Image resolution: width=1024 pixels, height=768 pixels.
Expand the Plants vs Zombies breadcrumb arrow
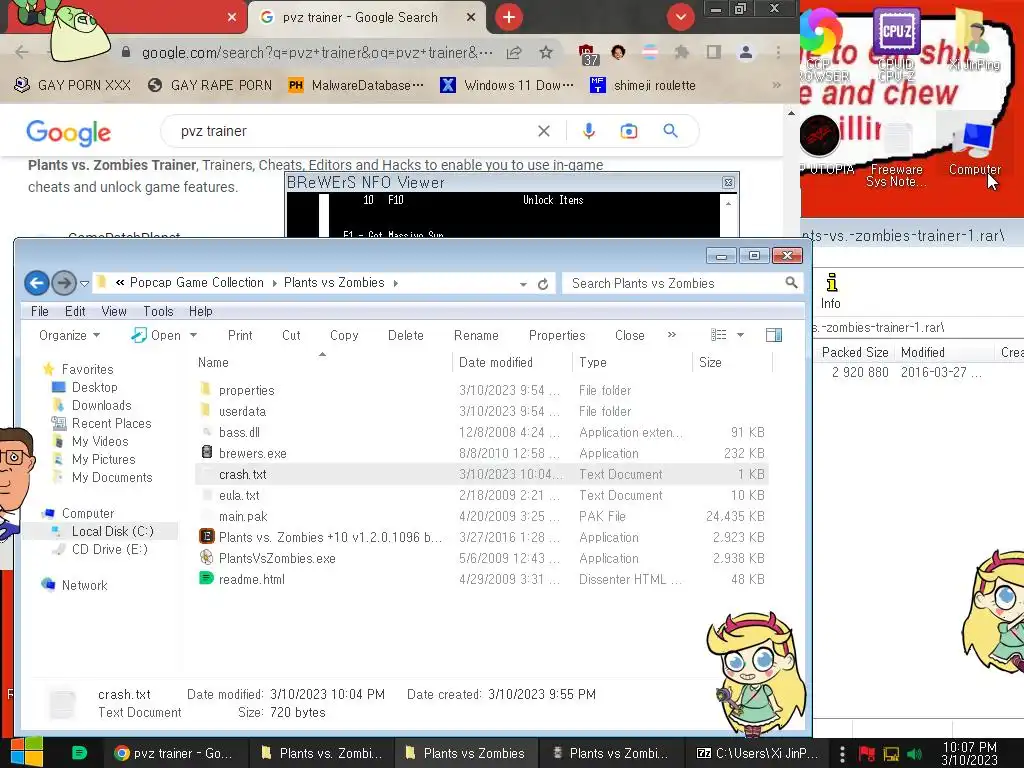pos(396,283)
